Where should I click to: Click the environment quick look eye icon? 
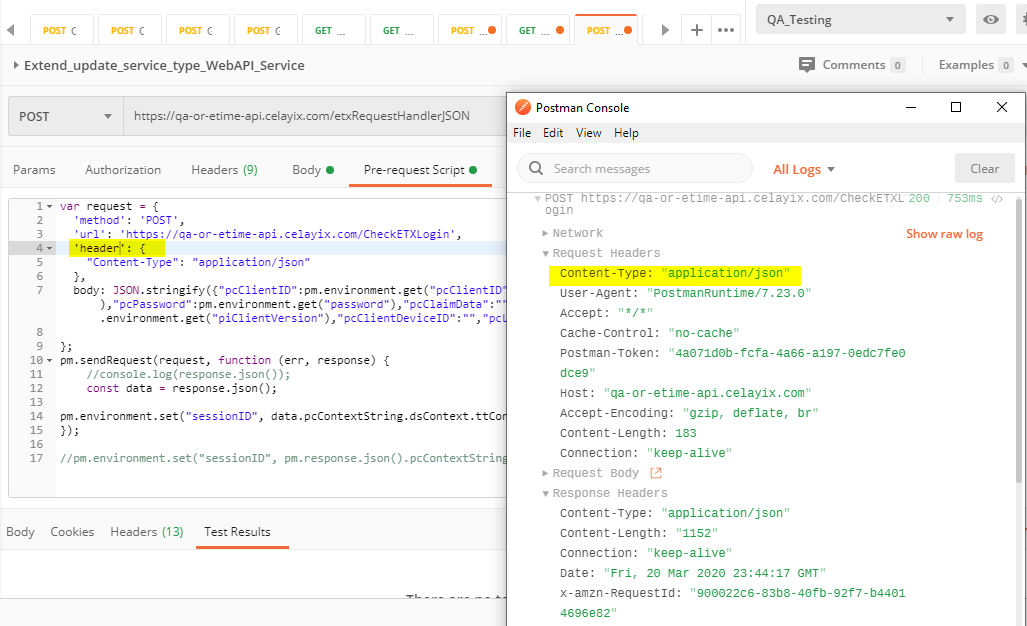[991, 20]
